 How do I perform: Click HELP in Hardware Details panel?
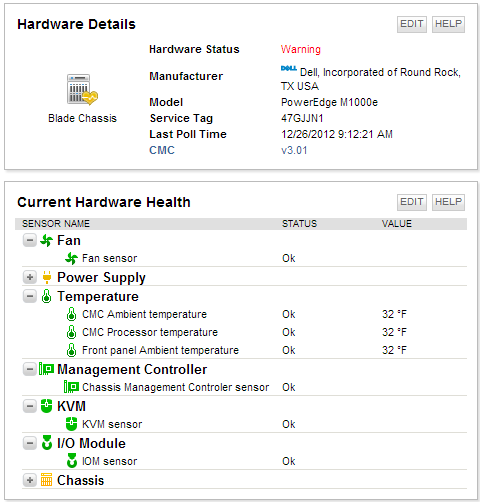click(448, 24)
